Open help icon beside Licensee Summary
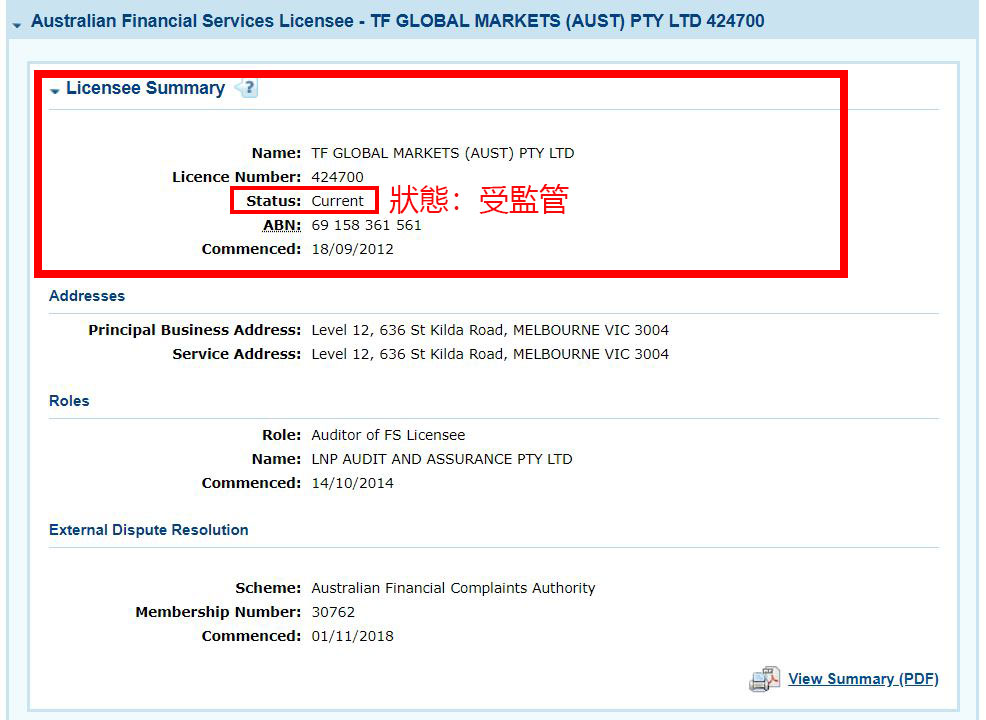This screenshot has height=720, width=986. click(x=246, y=89)
